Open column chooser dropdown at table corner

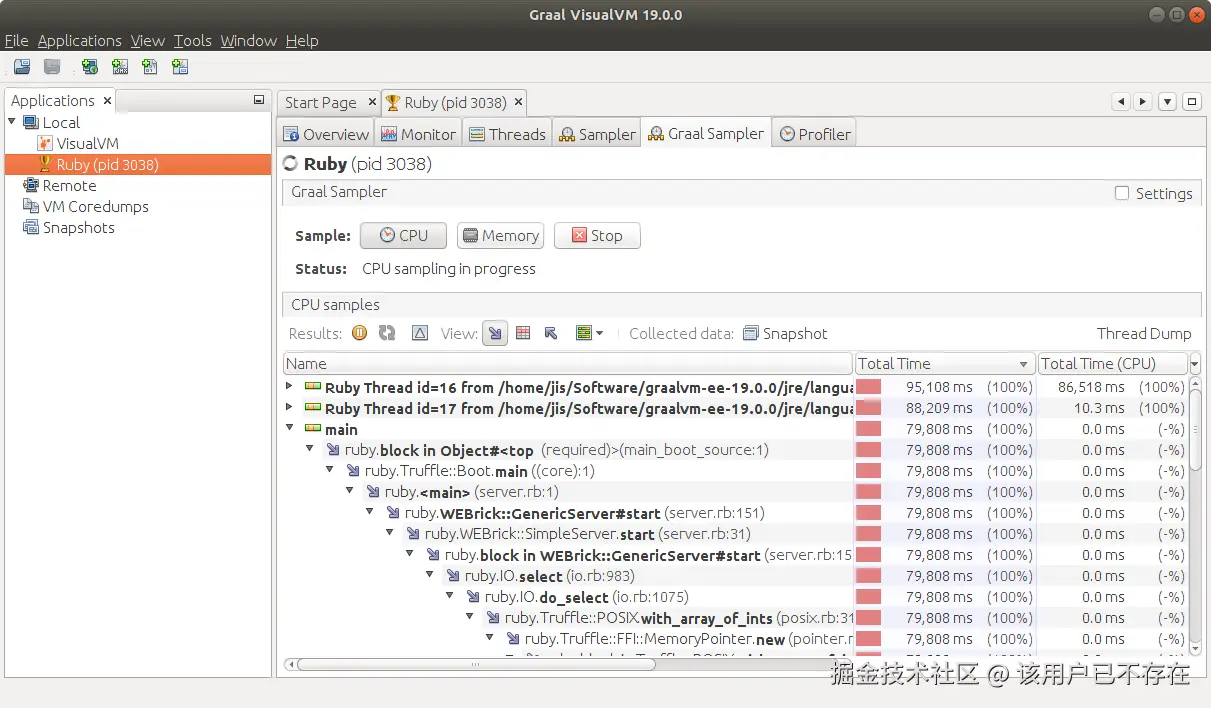1195,364
